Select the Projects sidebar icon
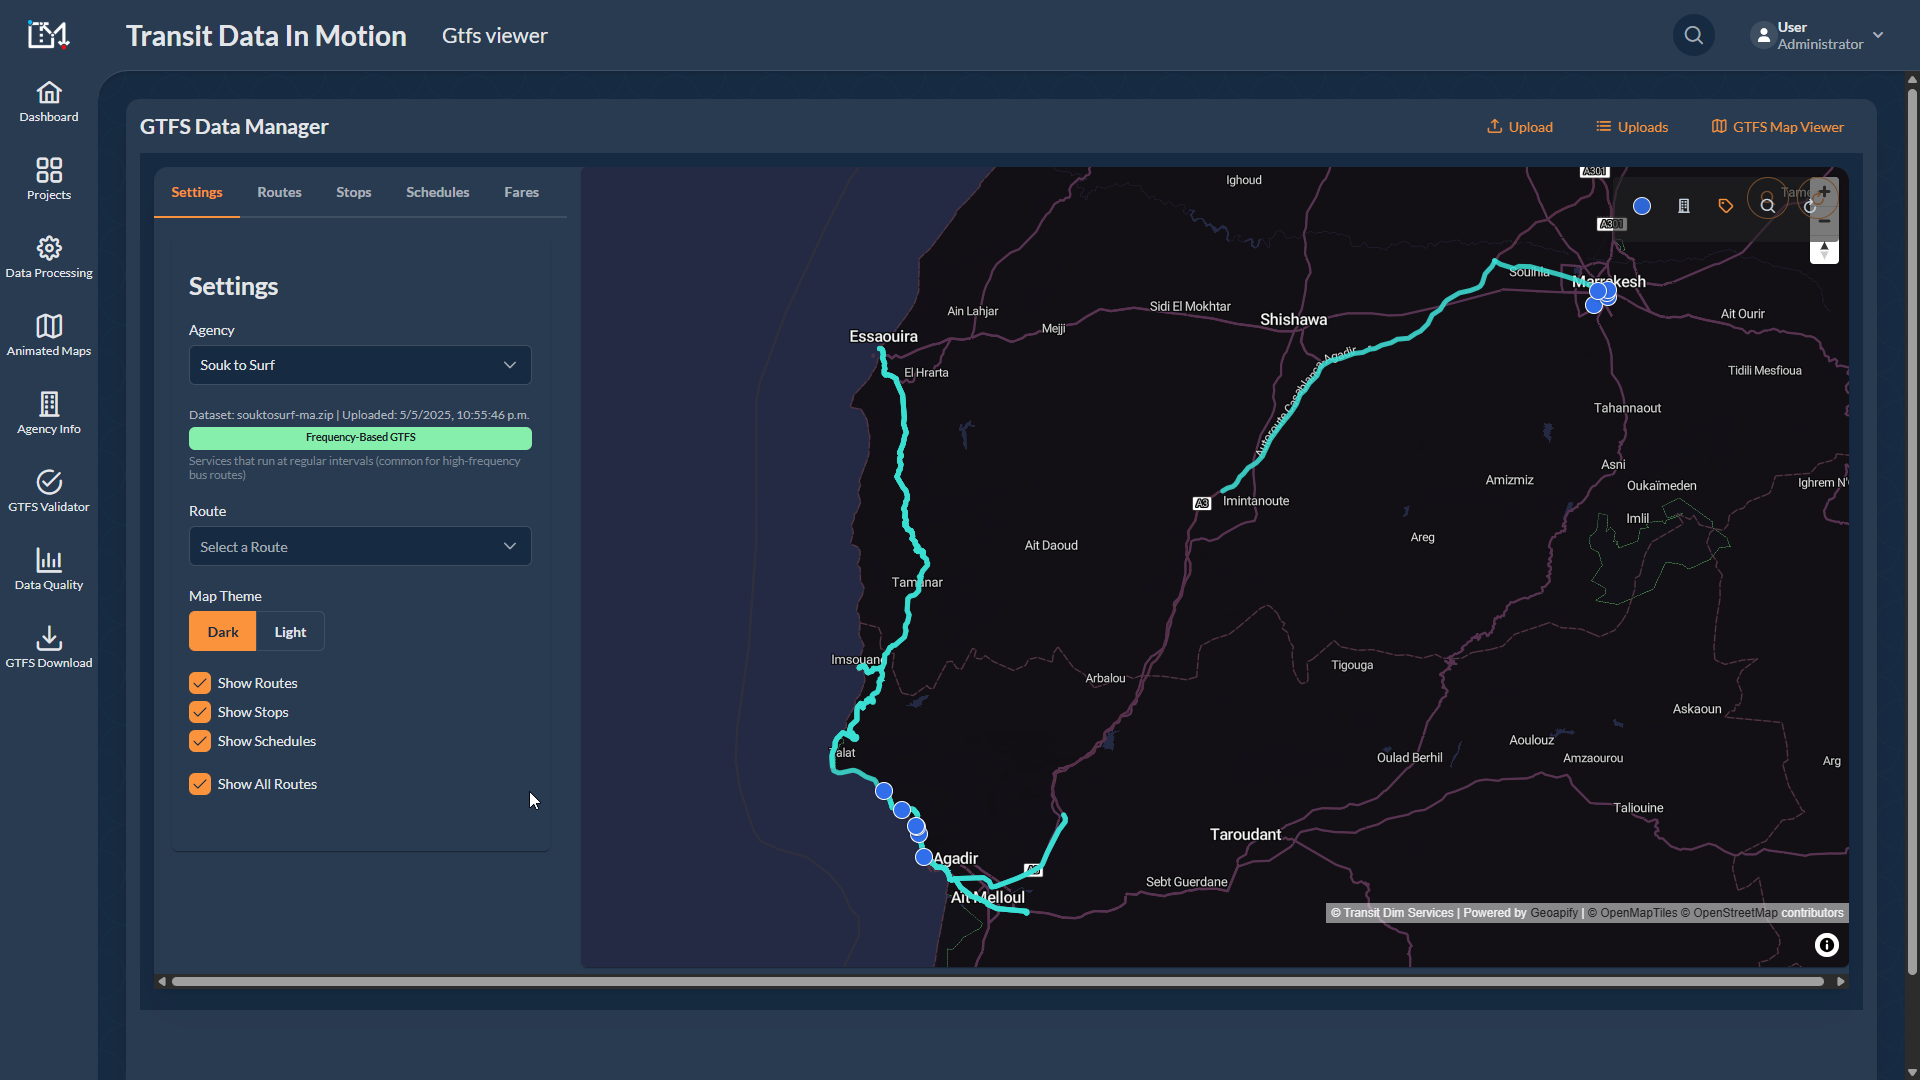The width and height of the screenshot is (1920, 1080). 48,178
